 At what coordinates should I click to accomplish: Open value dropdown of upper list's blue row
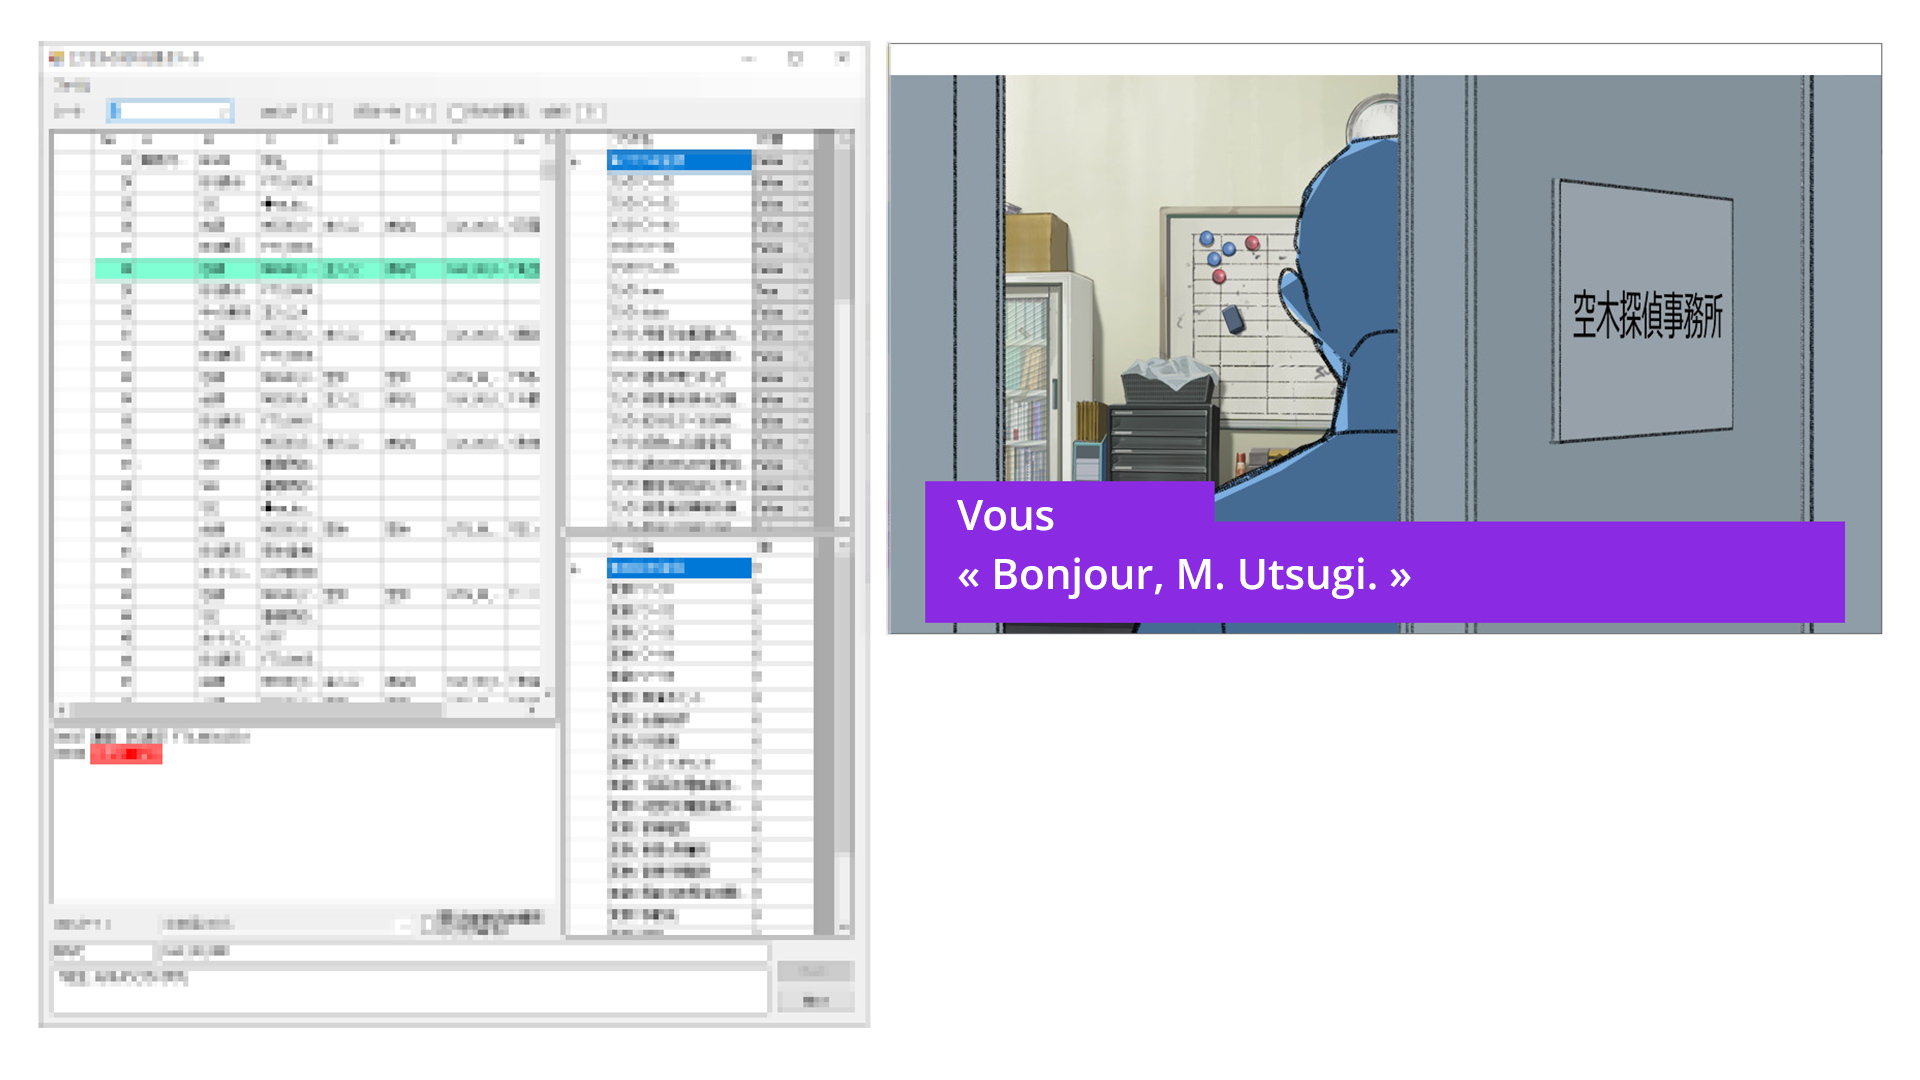point(803,160)
